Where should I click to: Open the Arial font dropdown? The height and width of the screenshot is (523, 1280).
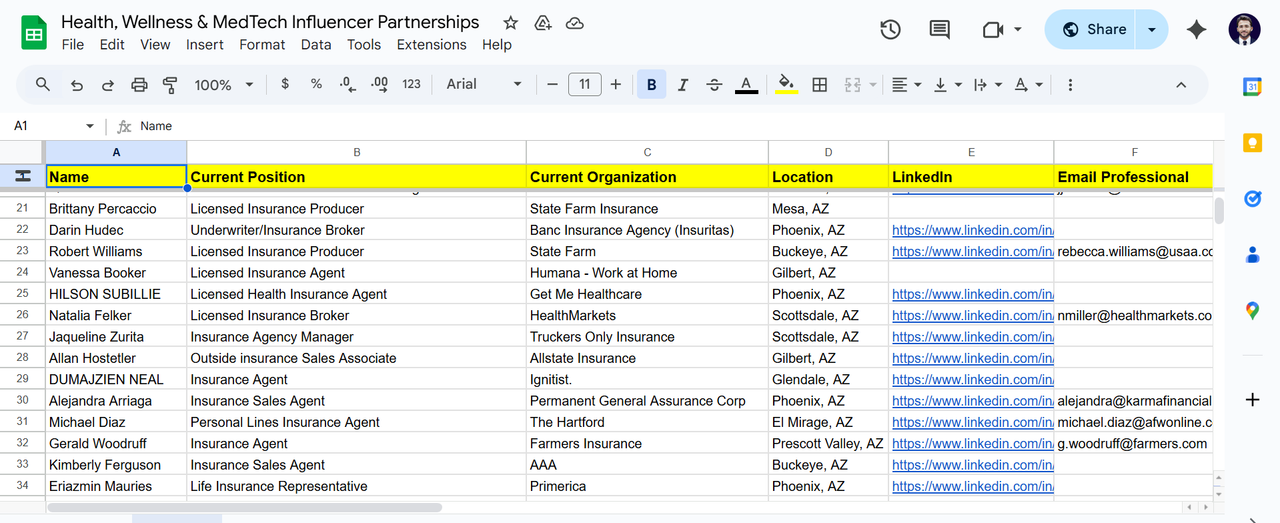pyautogui.click(x=484, y=85)
